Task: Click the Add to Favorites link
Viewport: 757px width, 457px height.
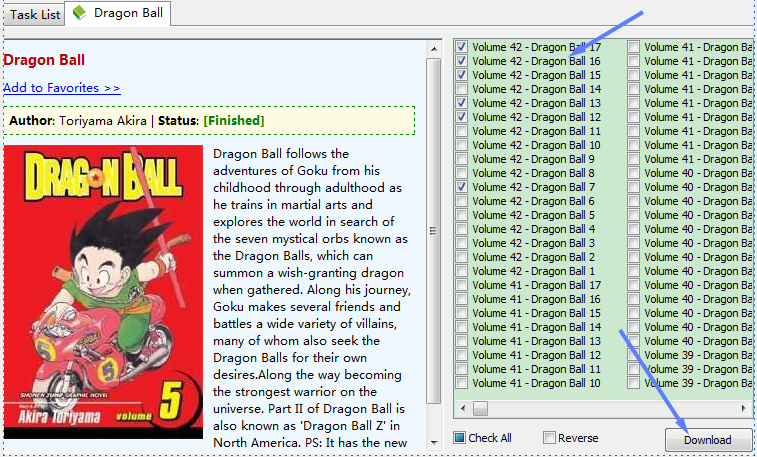Action: pos(62,88)
